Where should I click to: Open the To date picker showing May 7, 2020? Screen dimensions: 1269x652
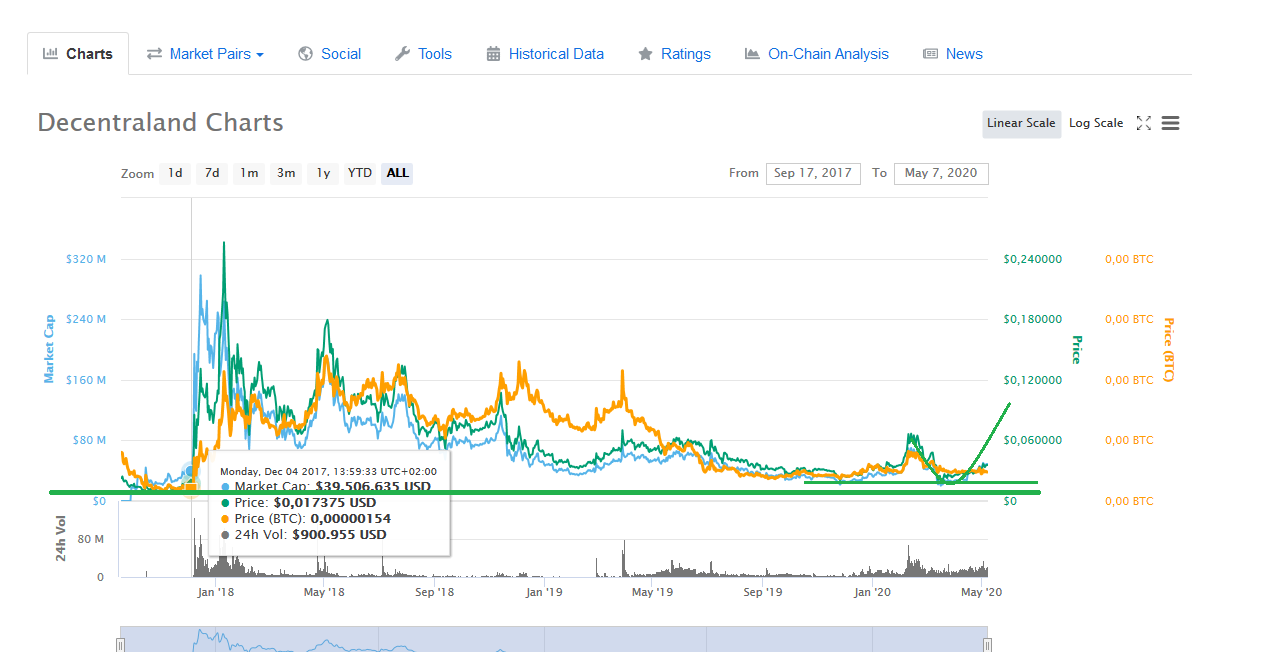pos(940,173)
